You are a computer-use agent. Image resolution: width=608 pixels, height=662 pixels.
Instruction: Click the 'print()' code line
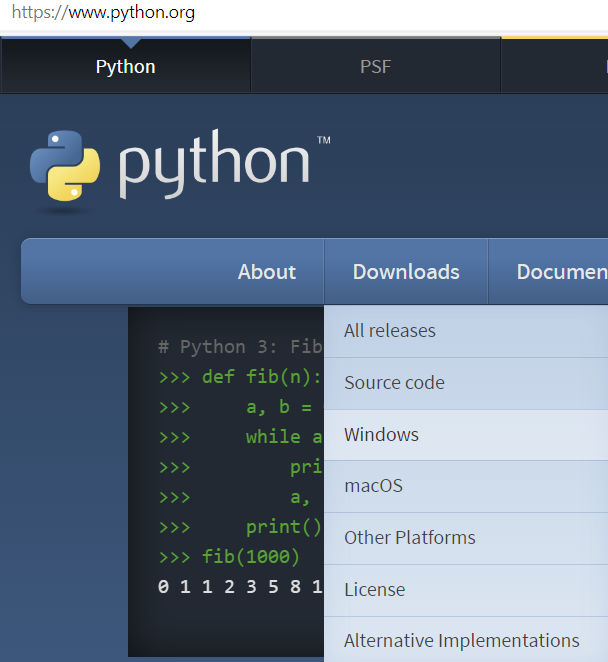(x=241, y=526)
